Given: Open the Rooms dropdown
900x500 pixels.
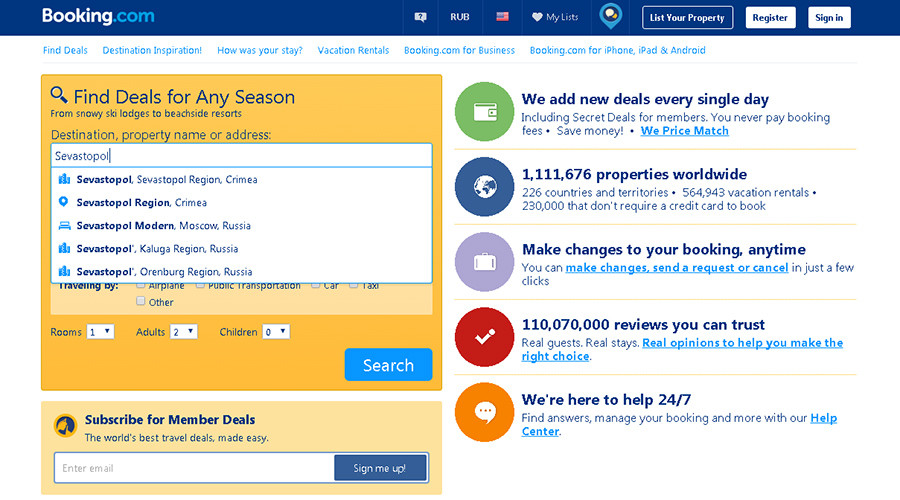Looking at the screenshot, I should (100, 332).
